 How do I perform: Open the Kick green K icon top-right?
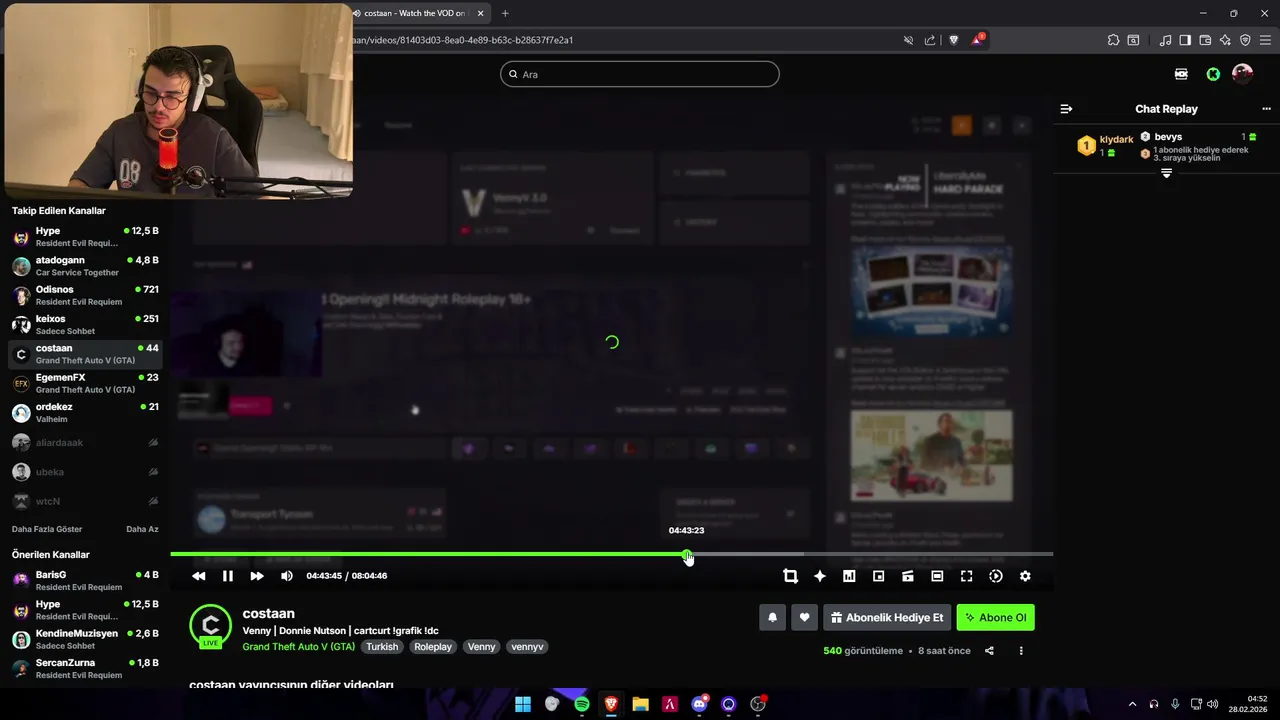pos(1213,74)
